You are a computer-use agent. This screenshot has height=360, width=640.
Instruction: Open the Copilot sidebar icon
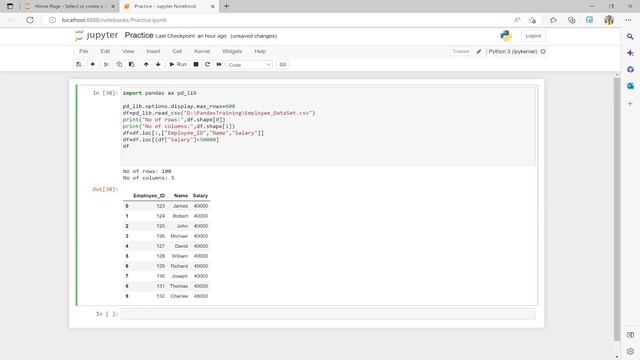[x=630, y=53]
